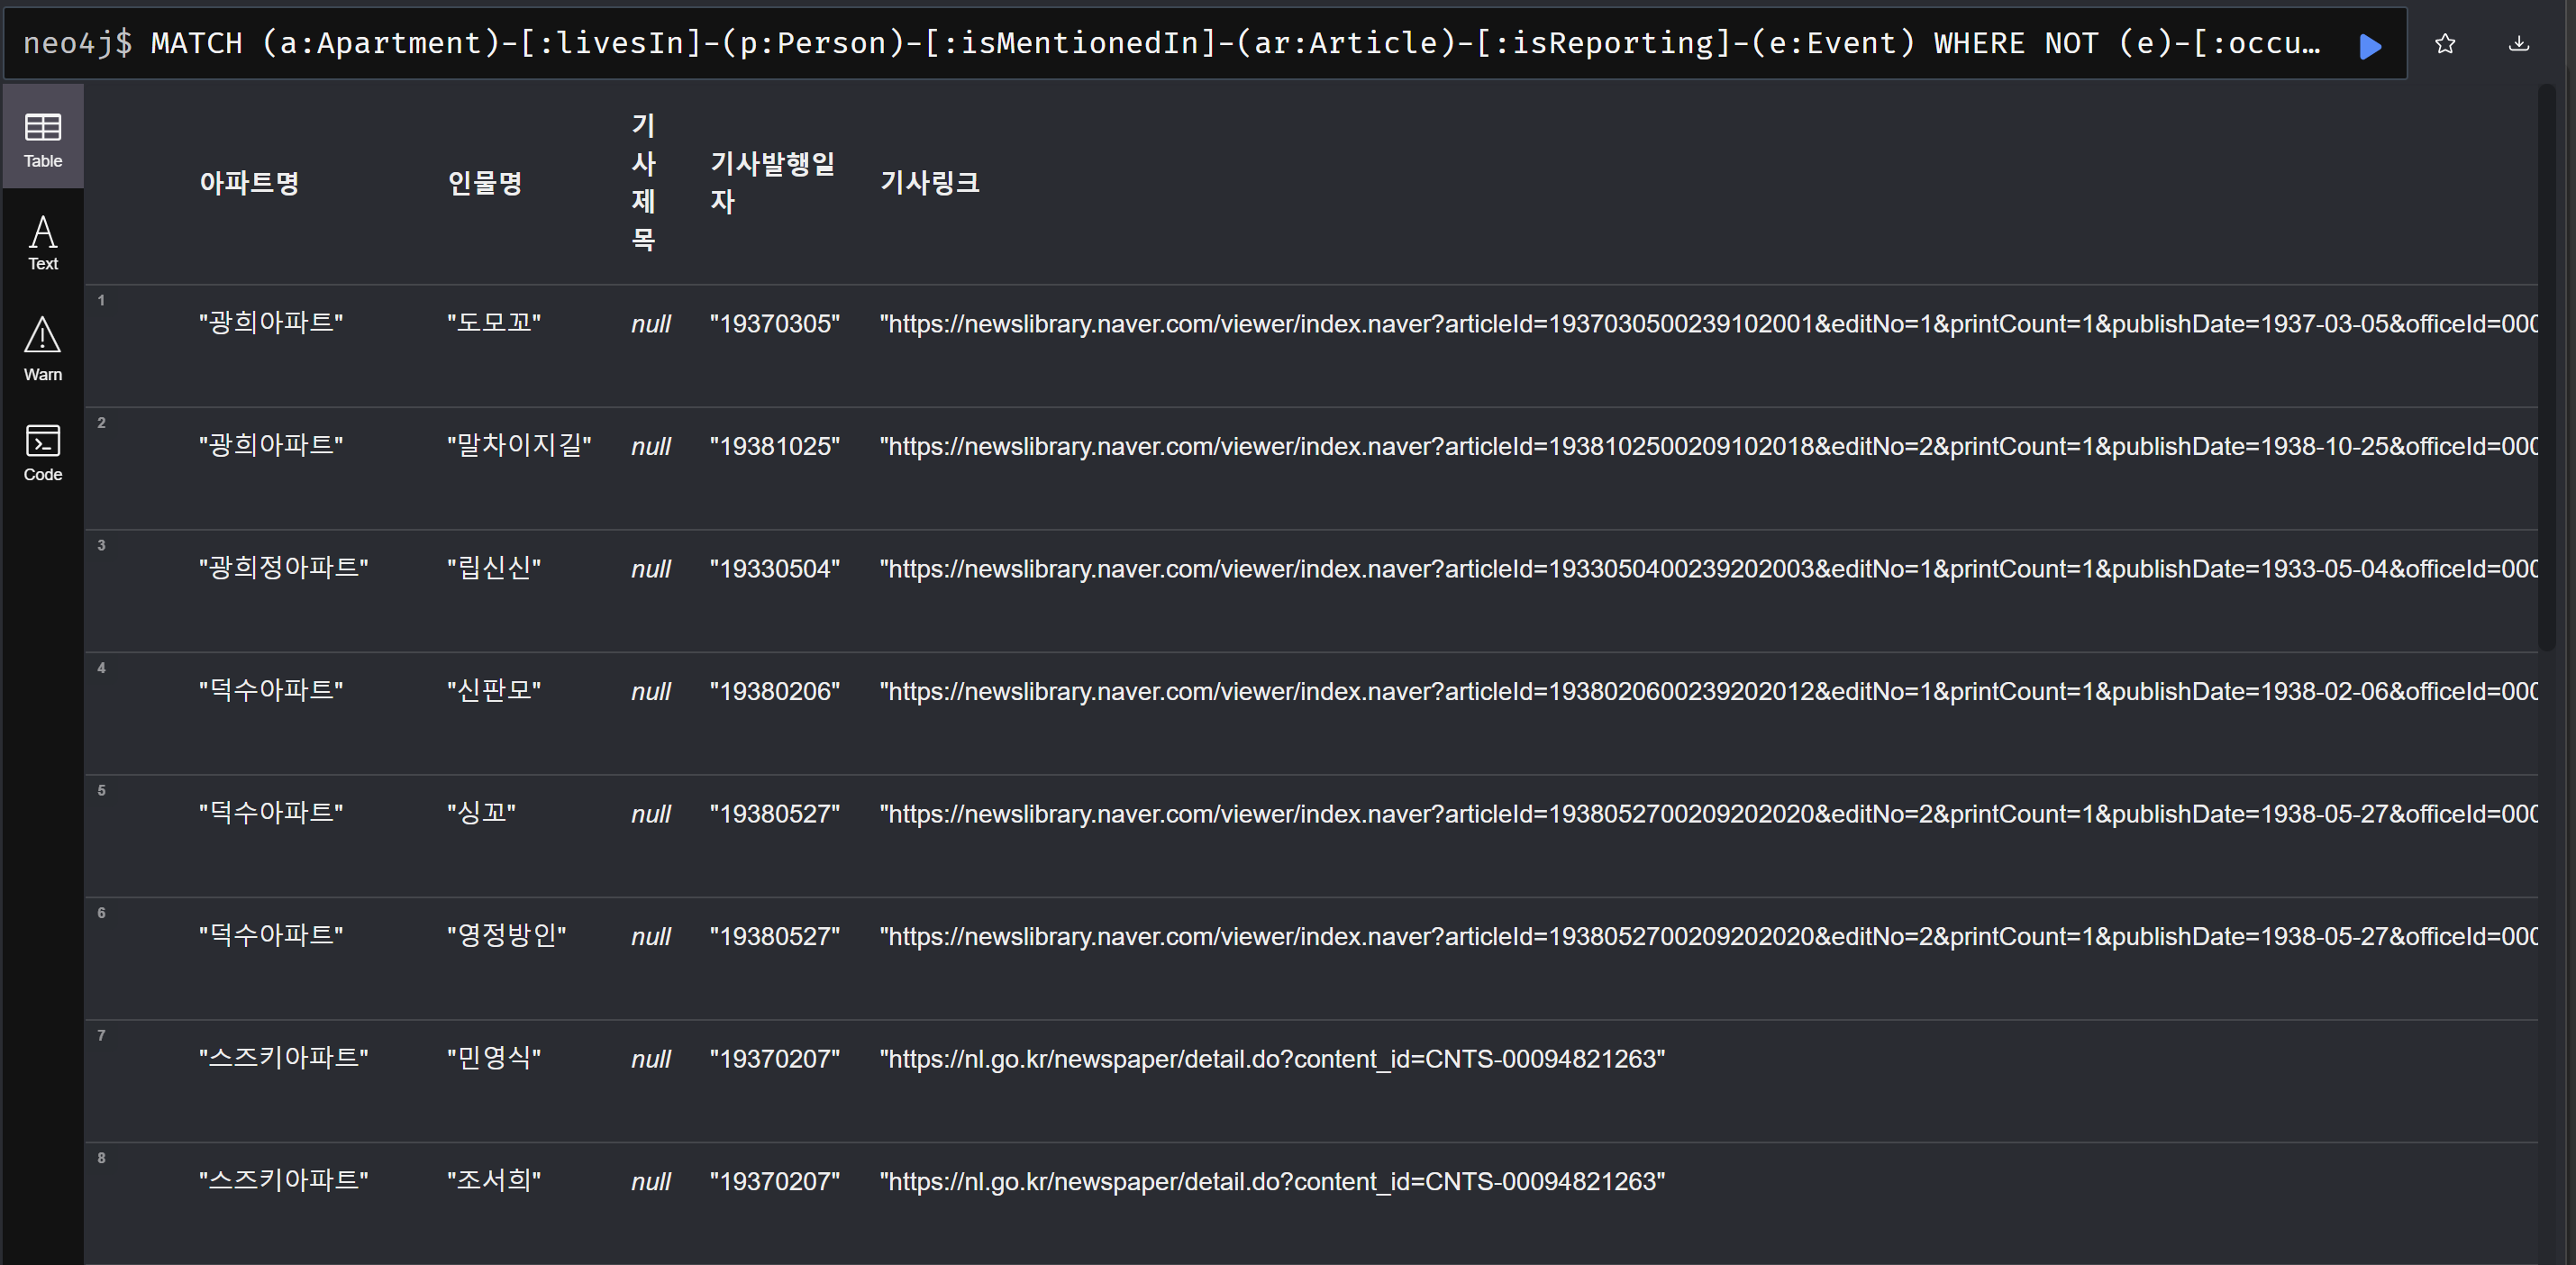Click the null value in row 3
Viewport: 2576px width, 1265px height.
click(x=651, y=568)
